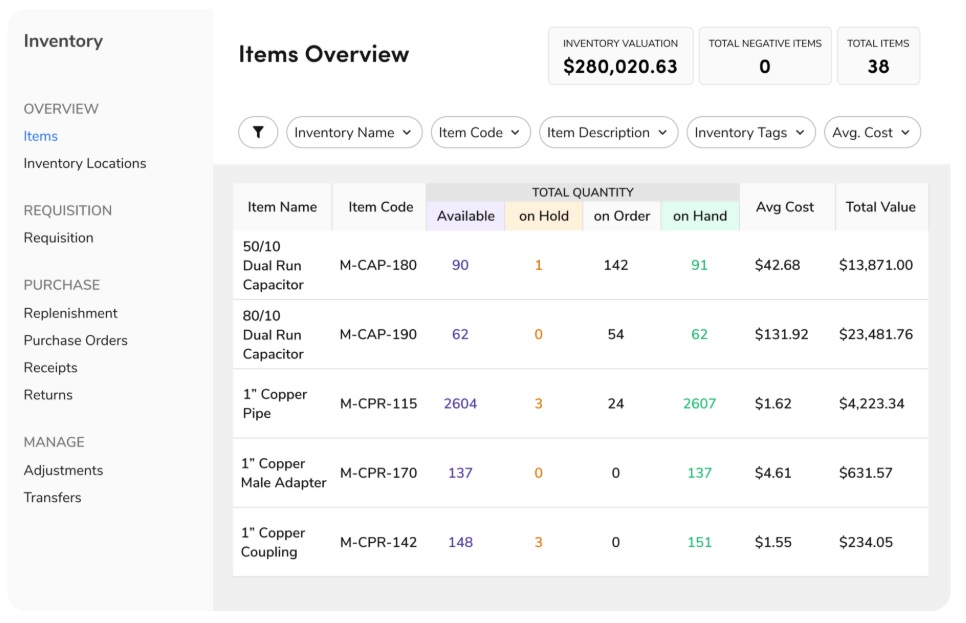Expand the Item Description filter dropdown
The image size is (966, 623).
coord(608,131)
